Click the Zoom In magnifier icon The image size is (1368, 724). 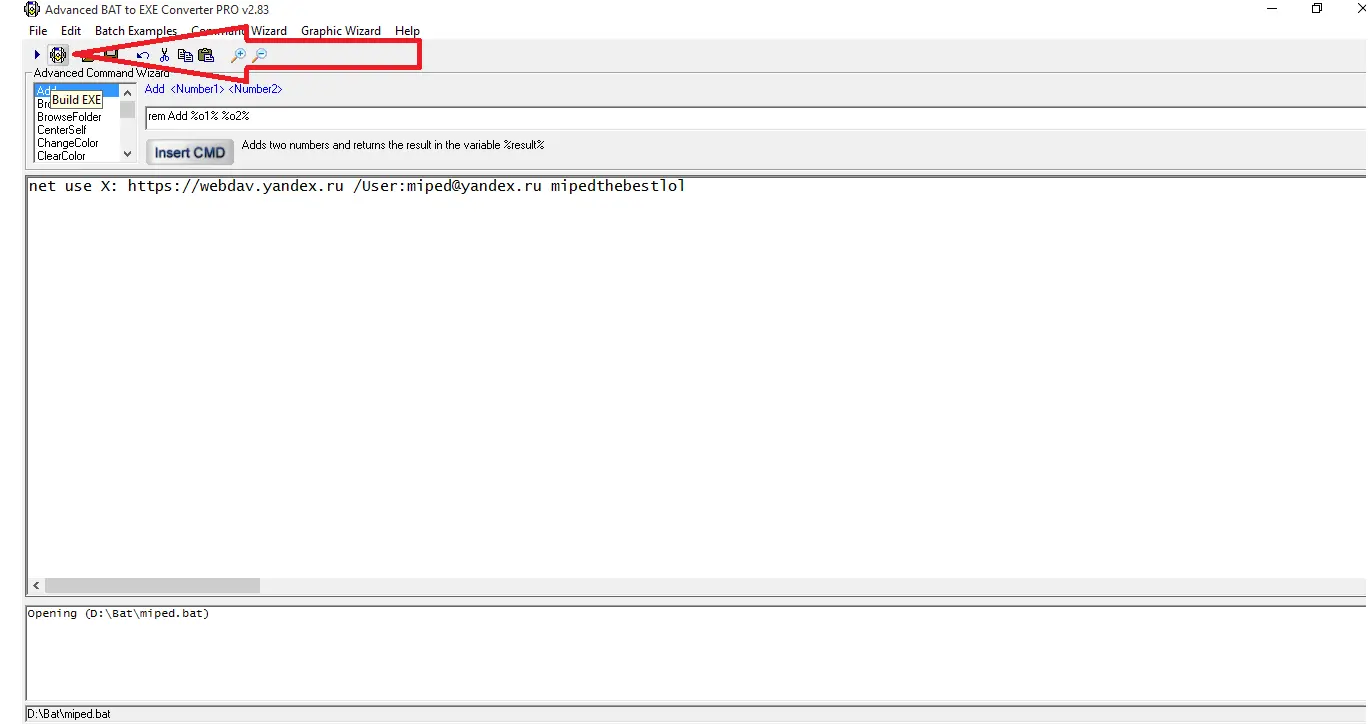[x=238, y=55]
